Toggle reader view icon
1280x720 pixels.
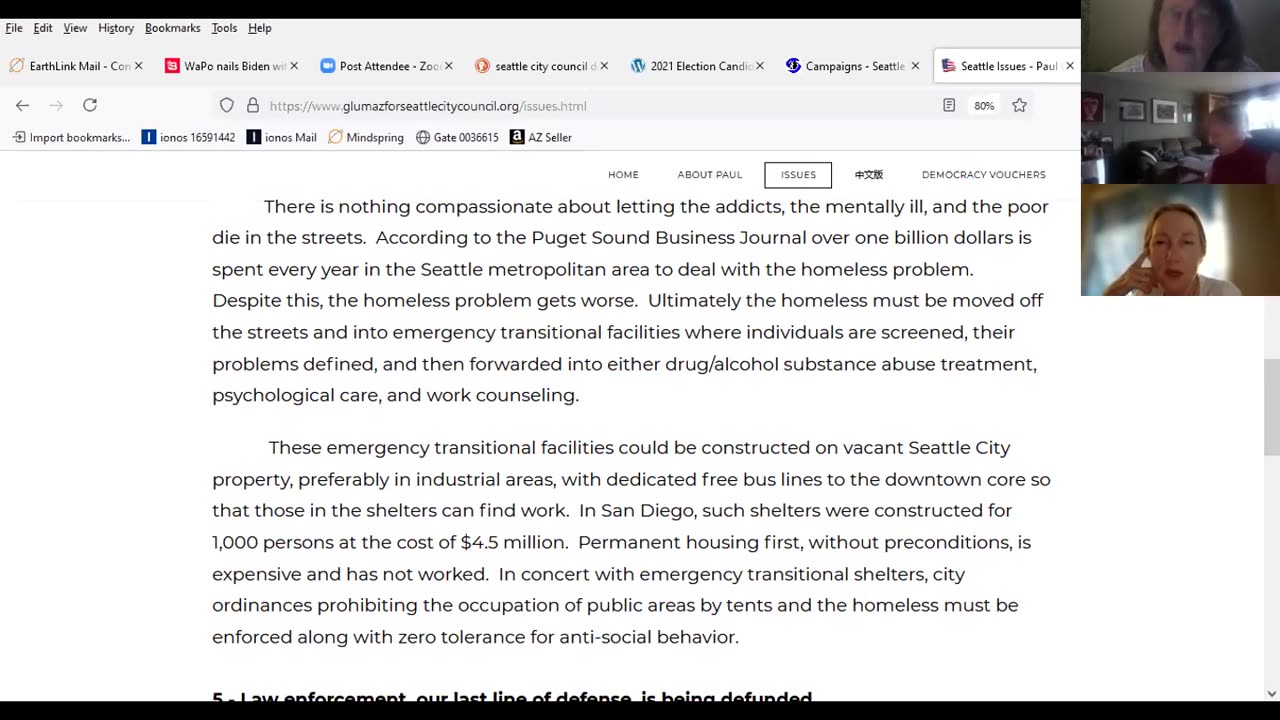tap(949, 105)
